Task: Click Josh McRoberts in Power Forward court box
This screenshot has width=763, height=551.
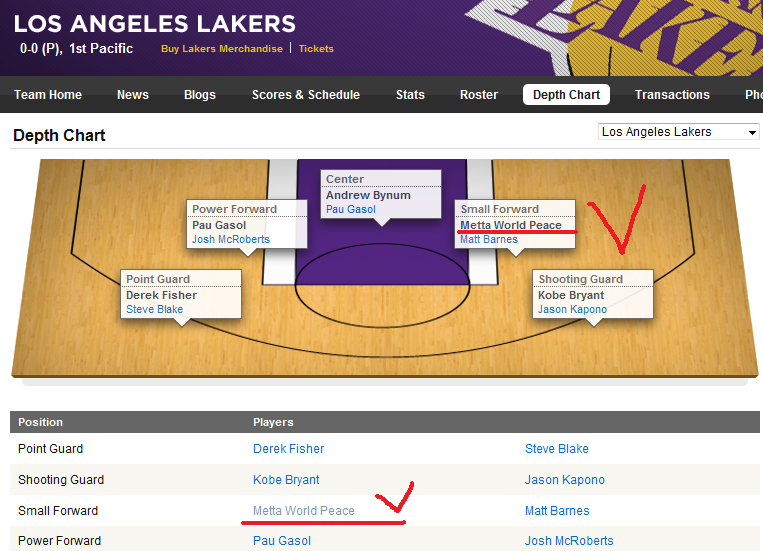Action: (231, 239)
